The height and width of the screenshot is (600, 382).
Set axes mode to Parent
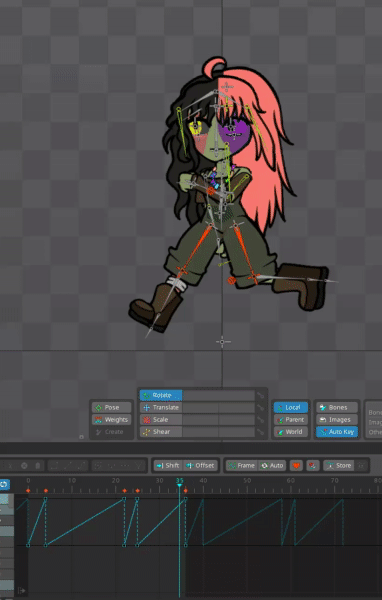[x=291, y=419]
